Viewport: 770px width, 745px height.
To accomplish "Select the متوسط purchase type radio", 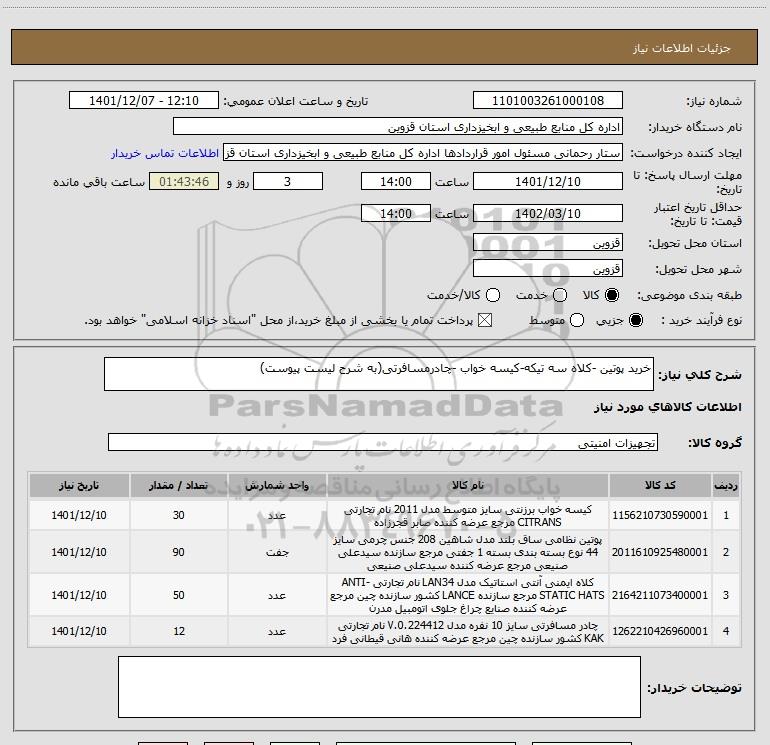I will (577, 320).
